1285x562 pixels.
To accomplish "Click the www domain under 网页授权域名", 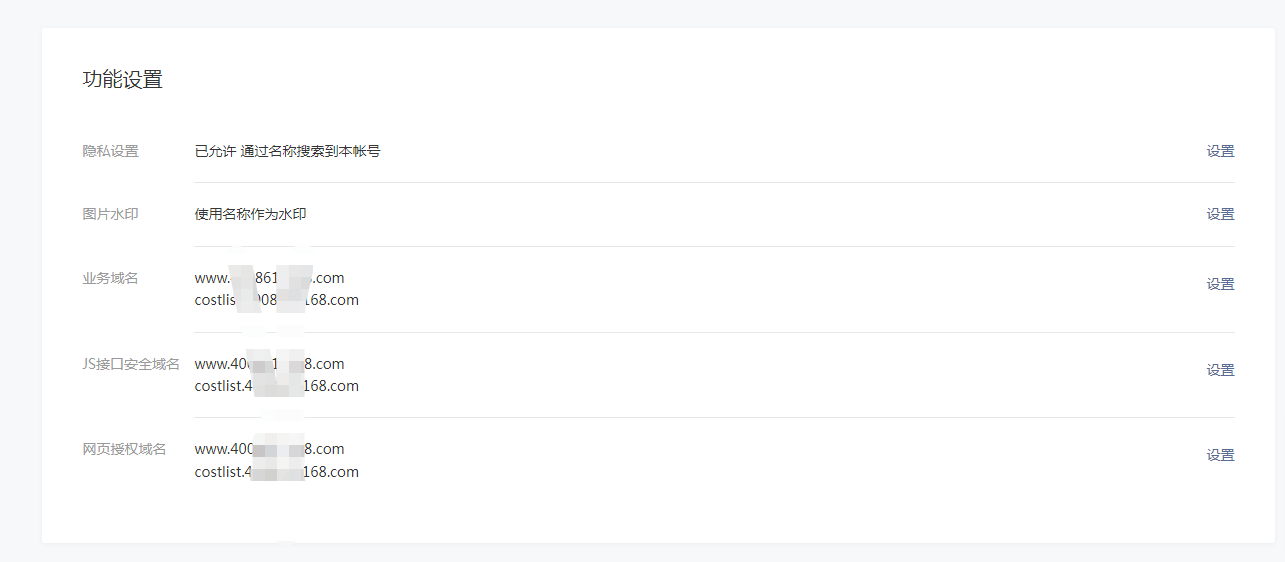I will pyautogui.click(x=269, y=449).
